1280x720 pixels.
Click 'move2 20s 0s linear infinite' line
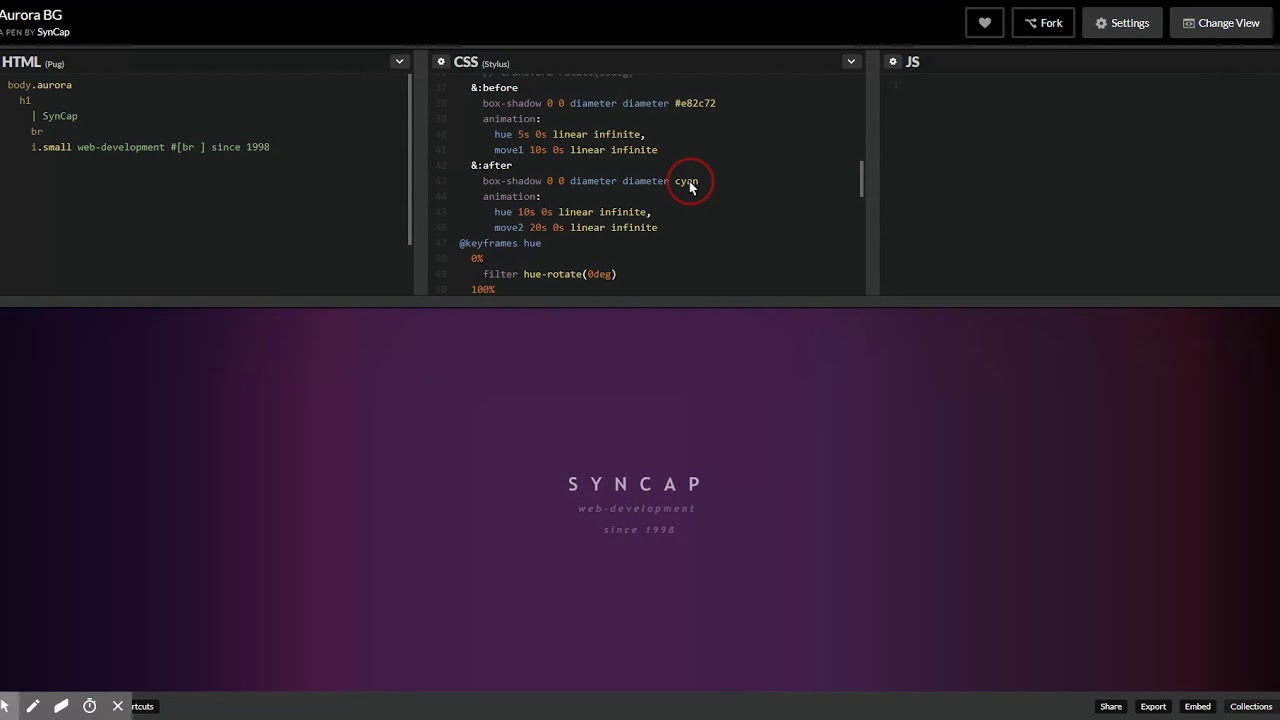click(576, 228)
